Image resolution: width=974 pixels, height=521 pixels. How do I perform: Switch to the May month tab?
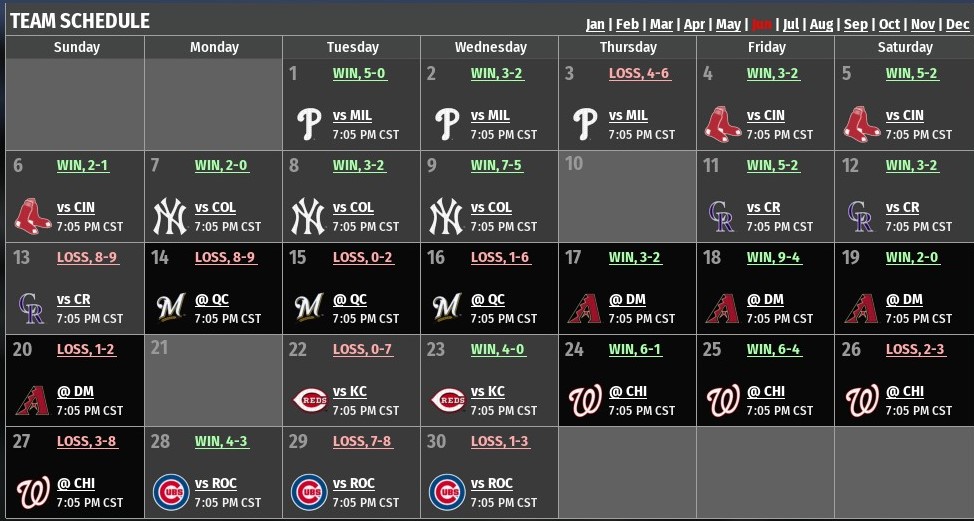point(728,24)
